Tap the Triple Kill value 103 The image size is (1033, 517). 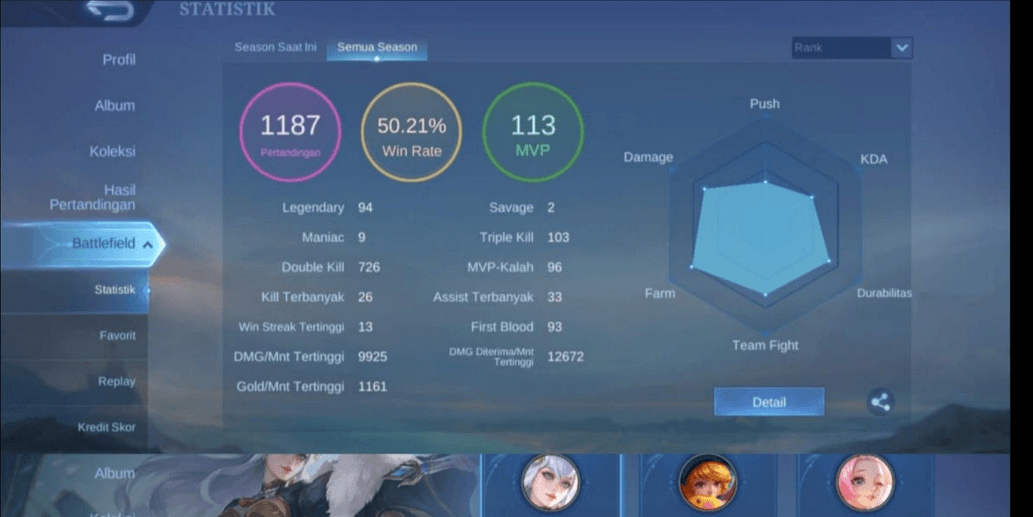tap(558, 238)
